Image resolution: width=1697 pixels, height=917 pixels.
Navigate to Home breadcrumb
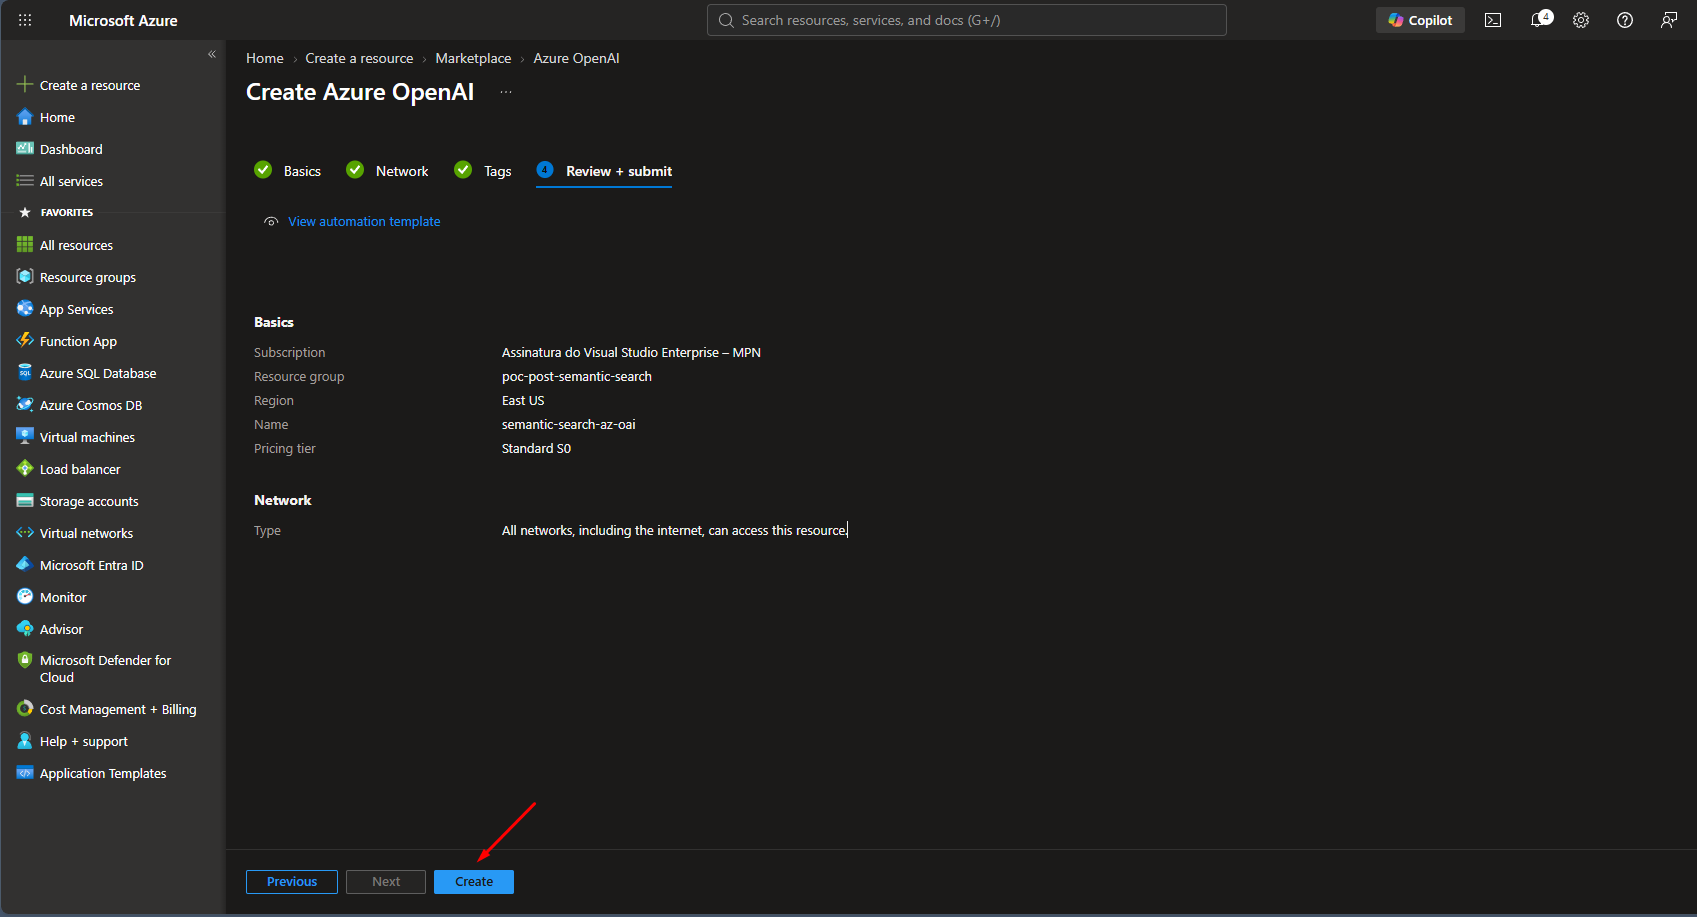pos(265,58)
